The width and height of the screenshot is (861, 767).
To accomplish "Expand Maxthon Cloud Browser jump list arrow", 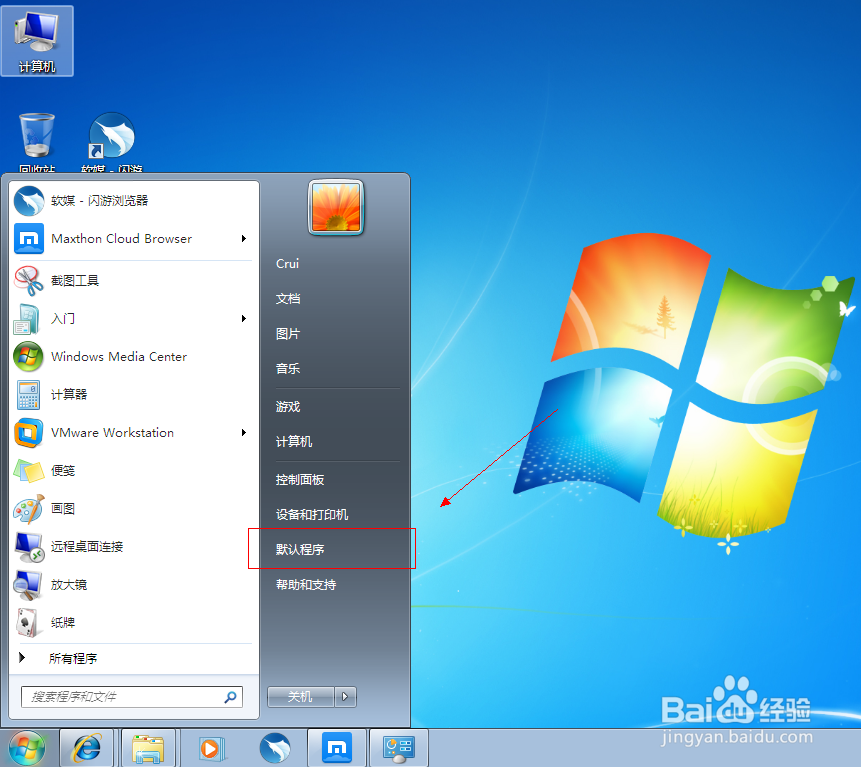I will (244, 239).
